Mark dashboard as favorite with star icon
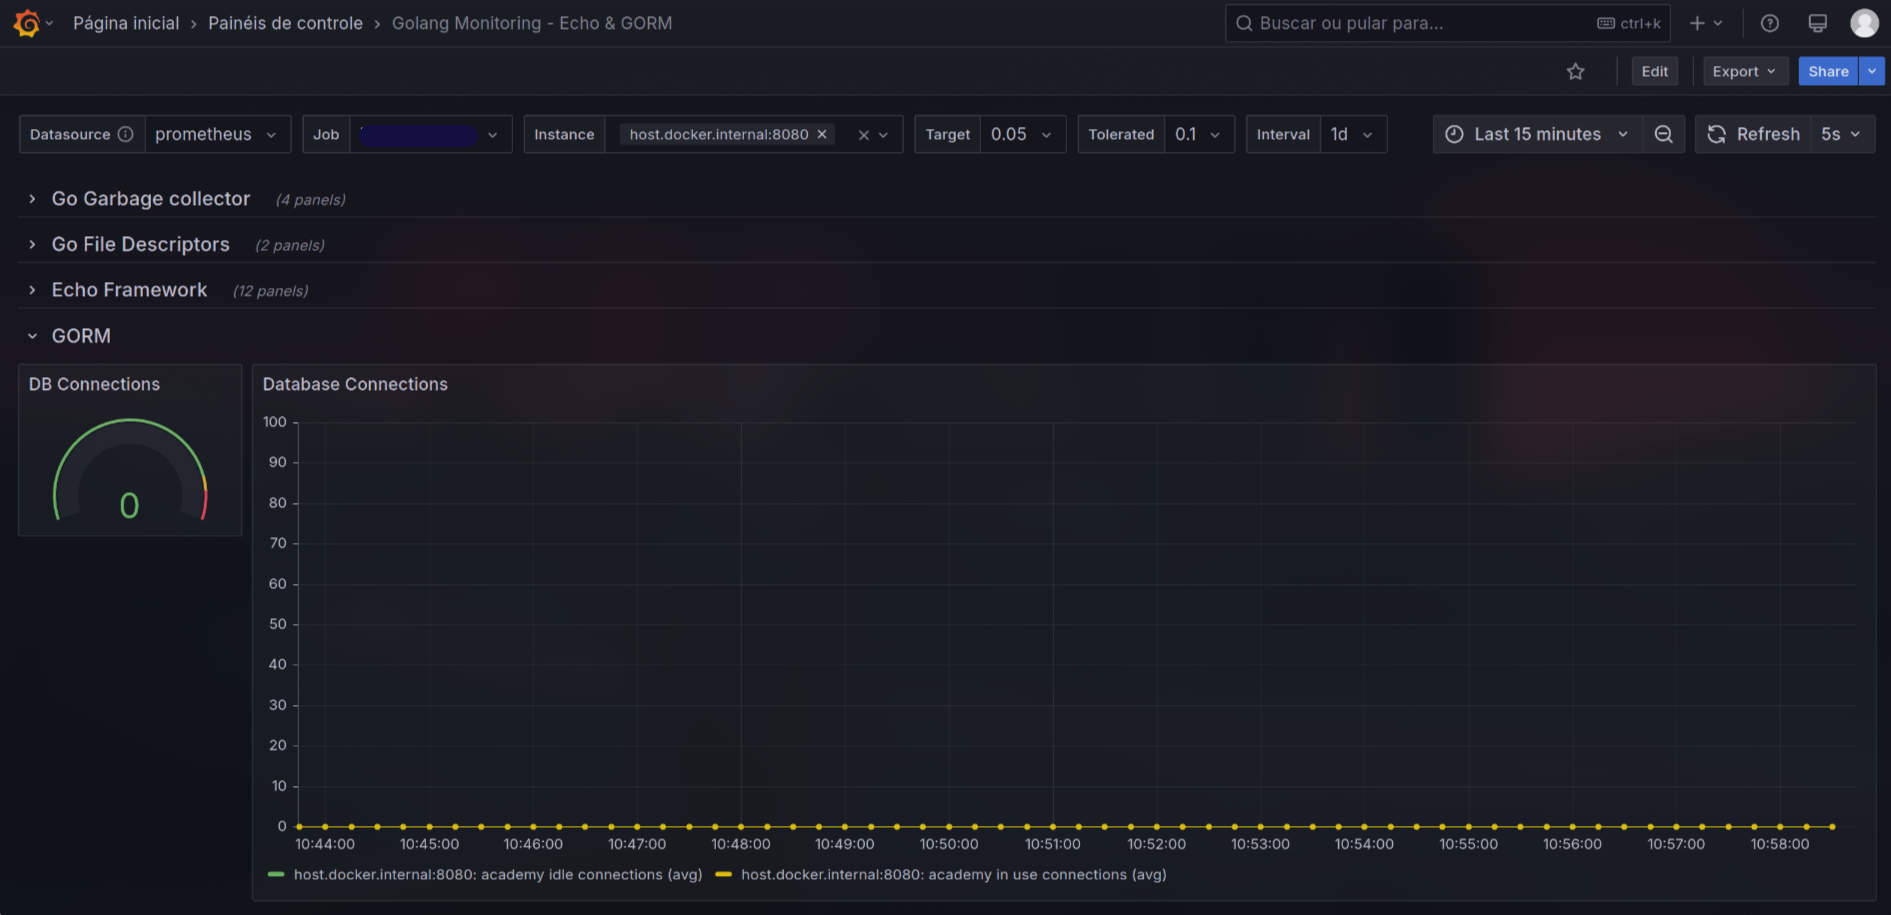1891x915 pixels. pos(1576,71)
